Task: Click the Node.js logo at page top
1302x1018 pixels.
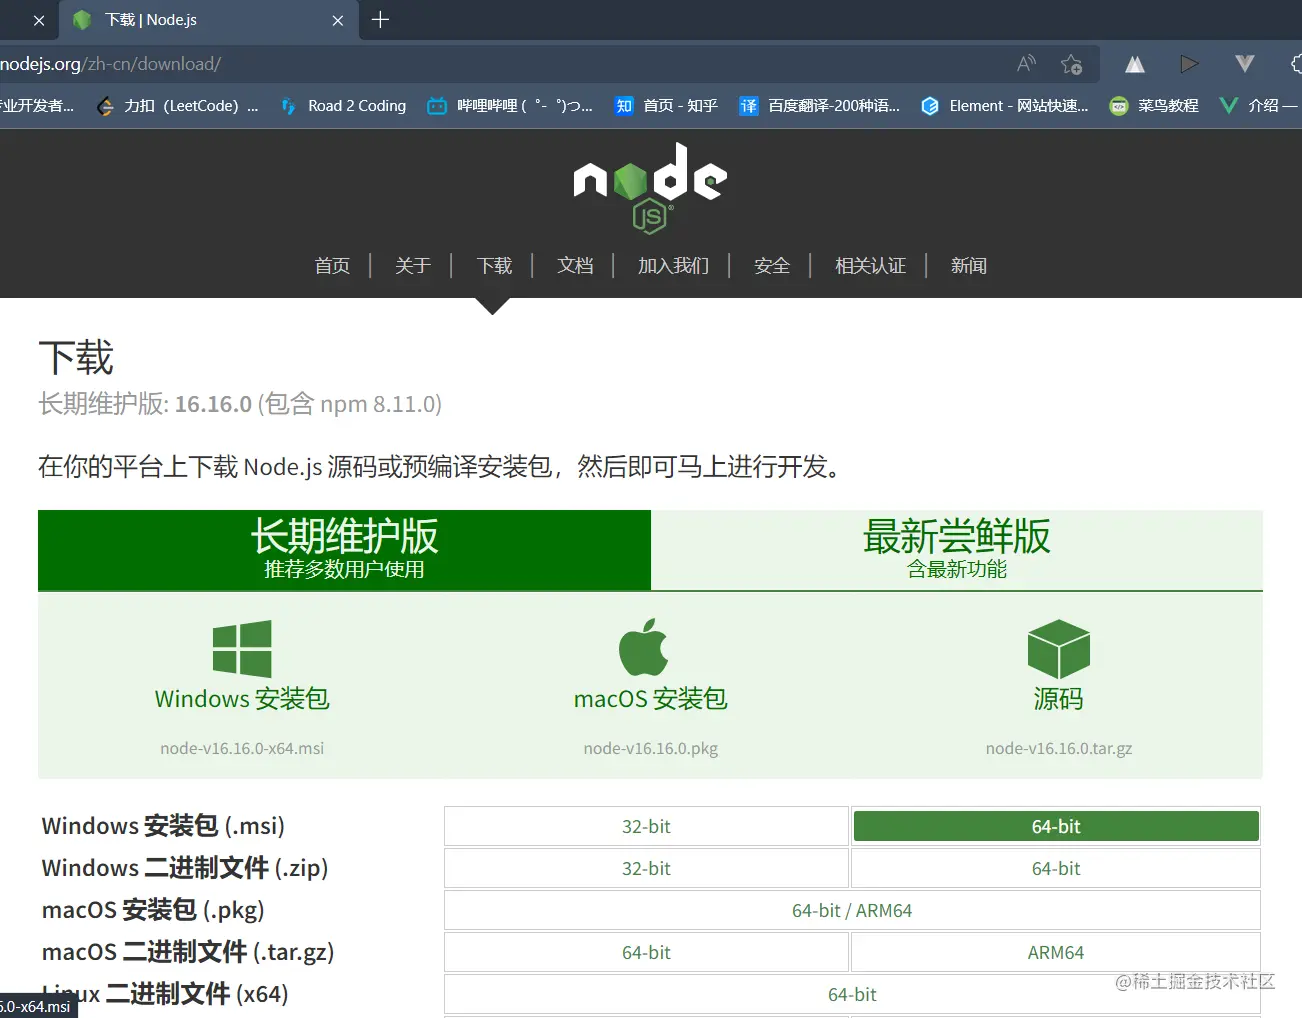Action: [649, 187]
